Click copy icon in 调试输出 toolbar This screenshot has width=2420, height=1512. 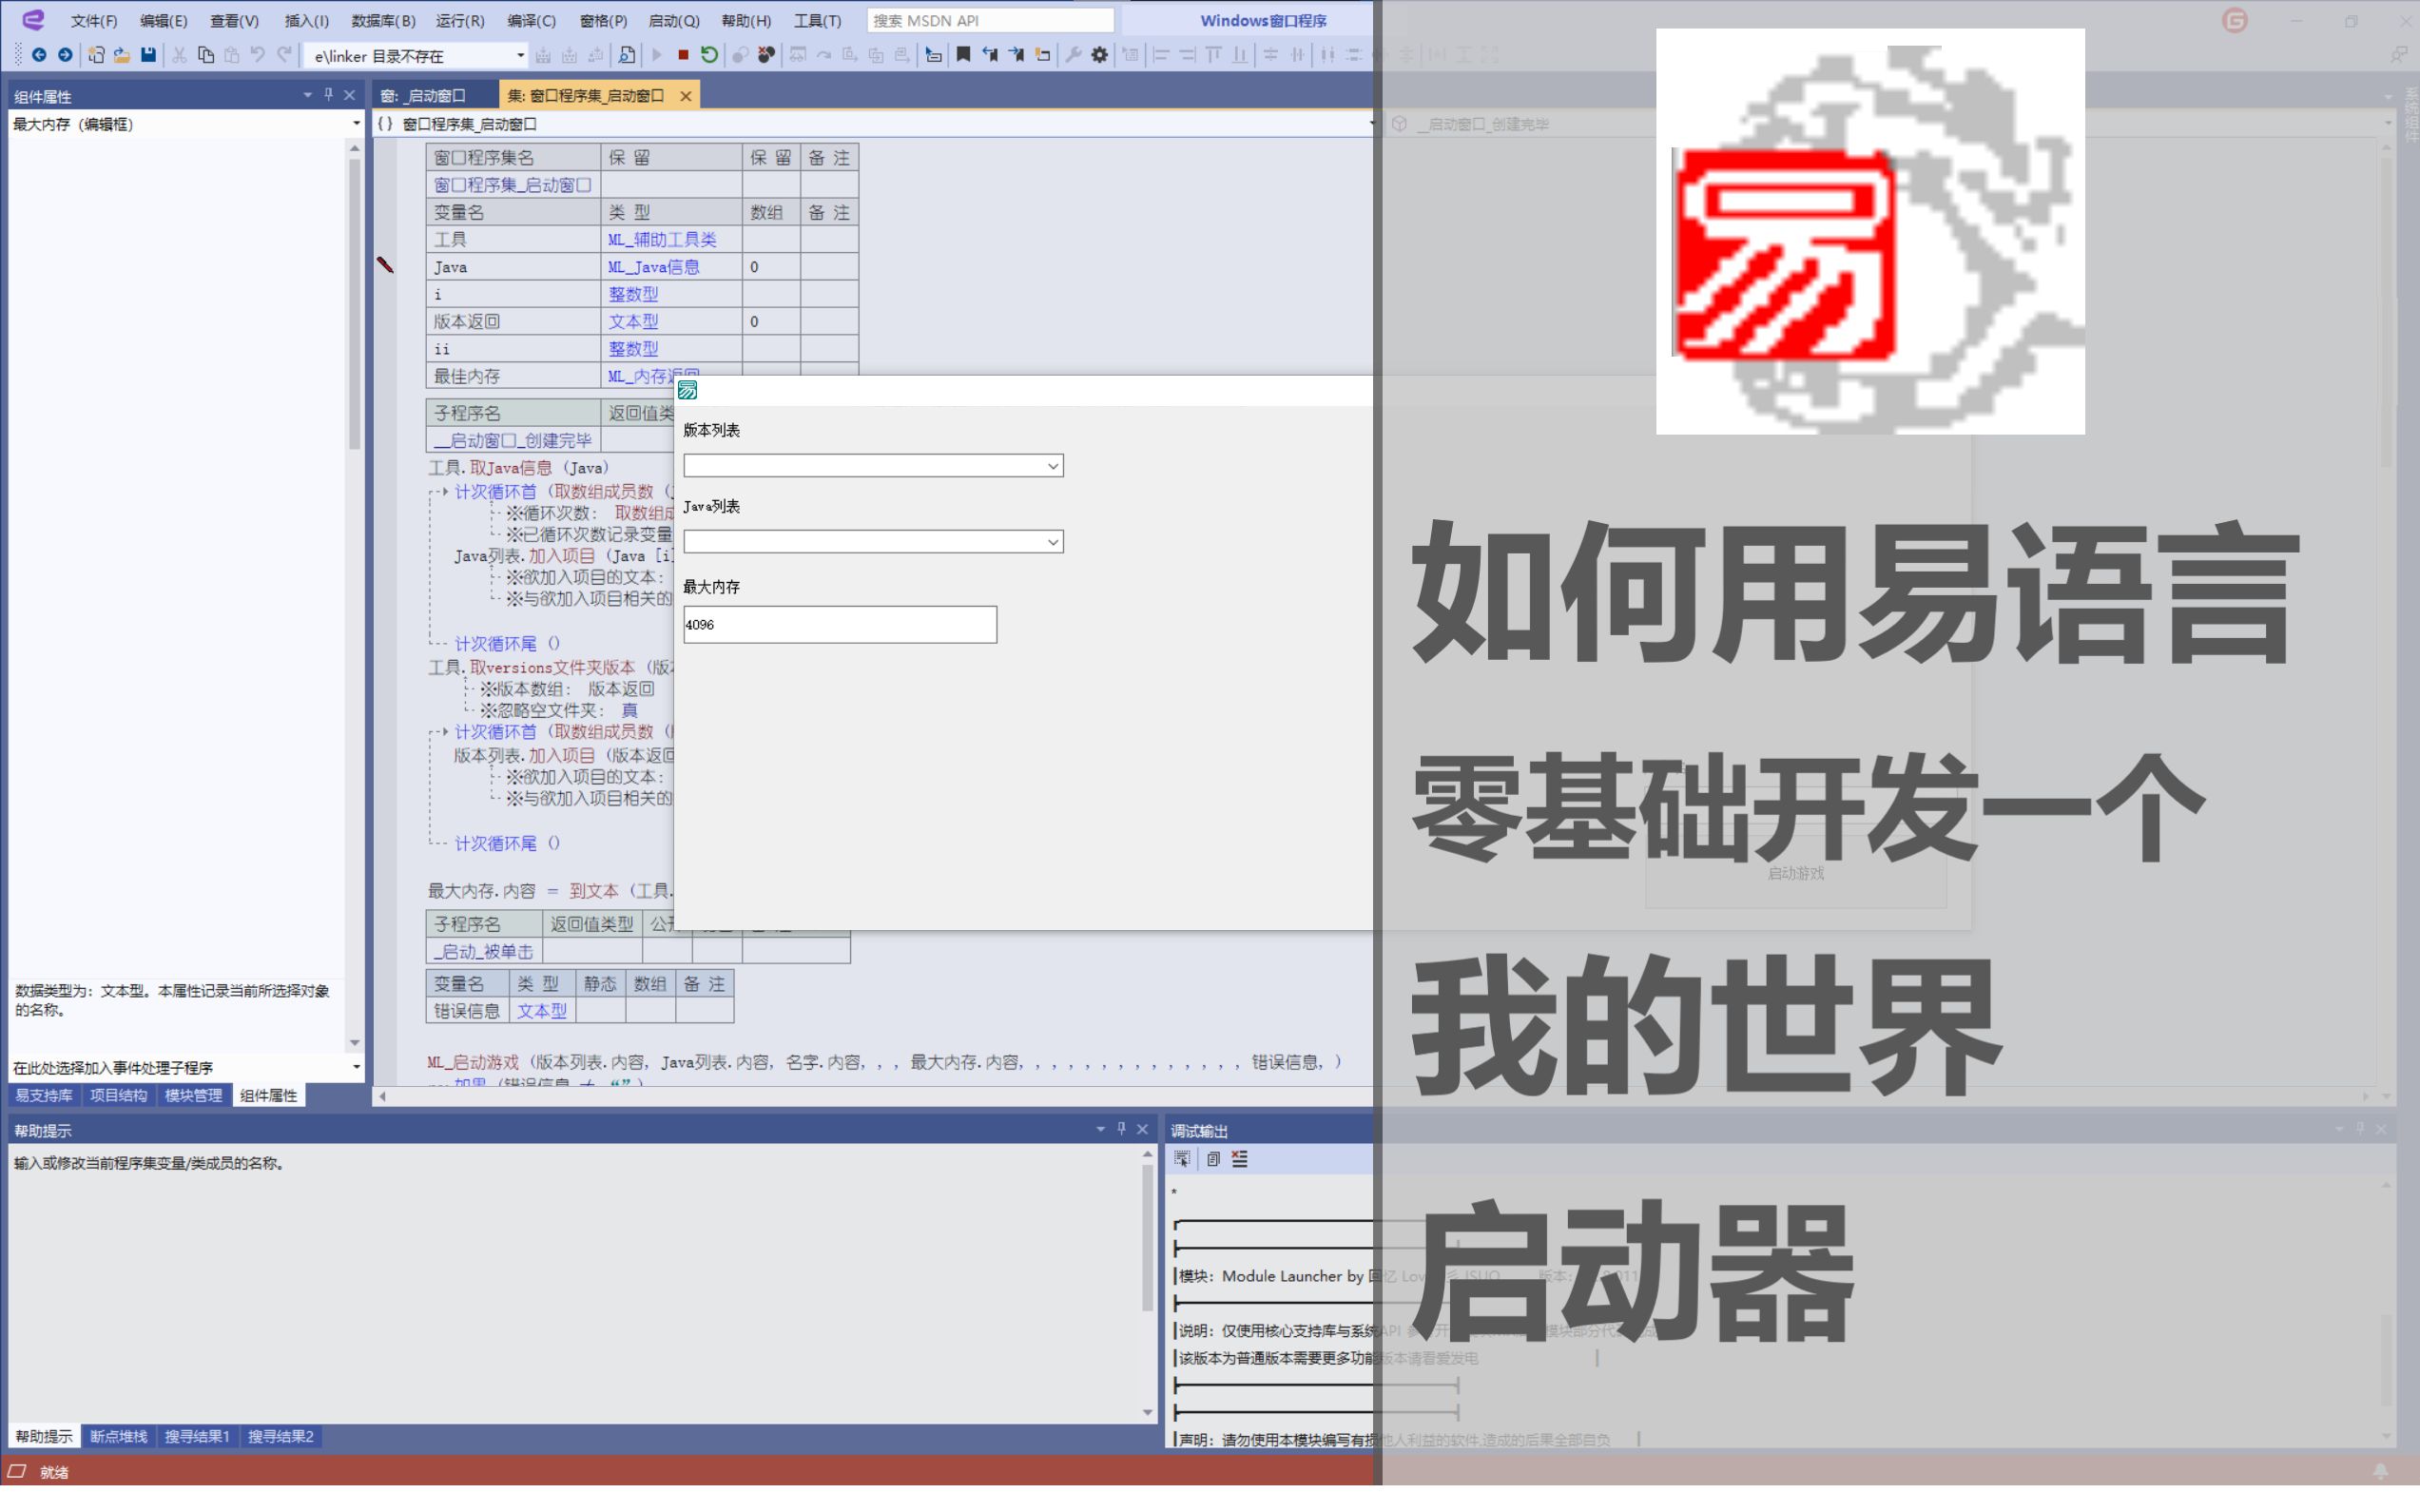pos(1213,1159)
